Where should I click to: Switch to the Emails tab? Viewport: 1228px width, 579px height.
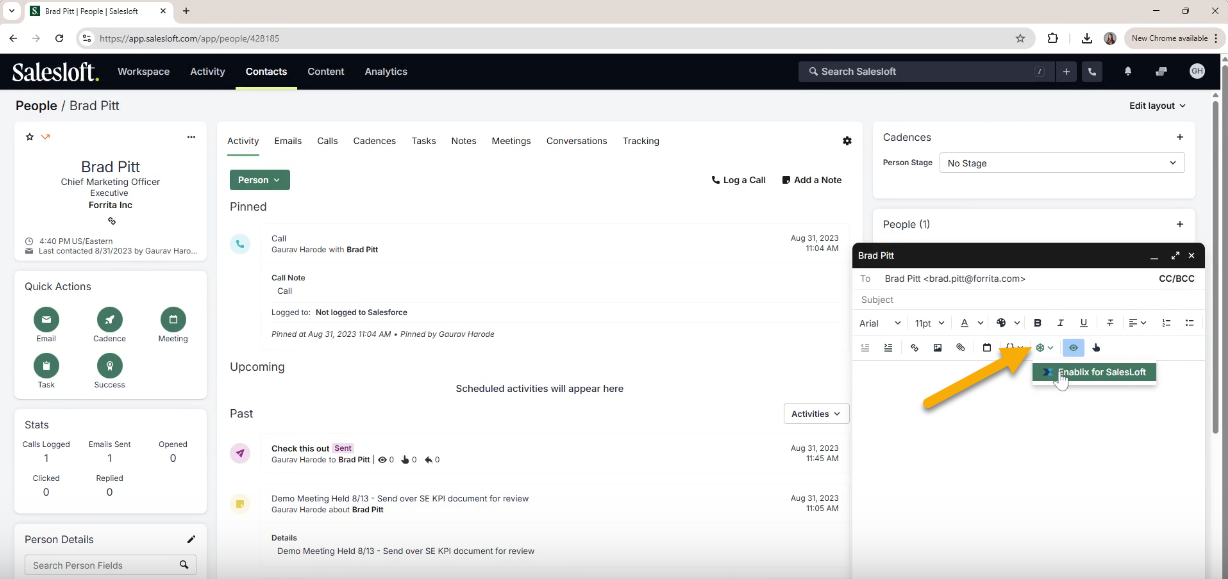coord(288,141)
